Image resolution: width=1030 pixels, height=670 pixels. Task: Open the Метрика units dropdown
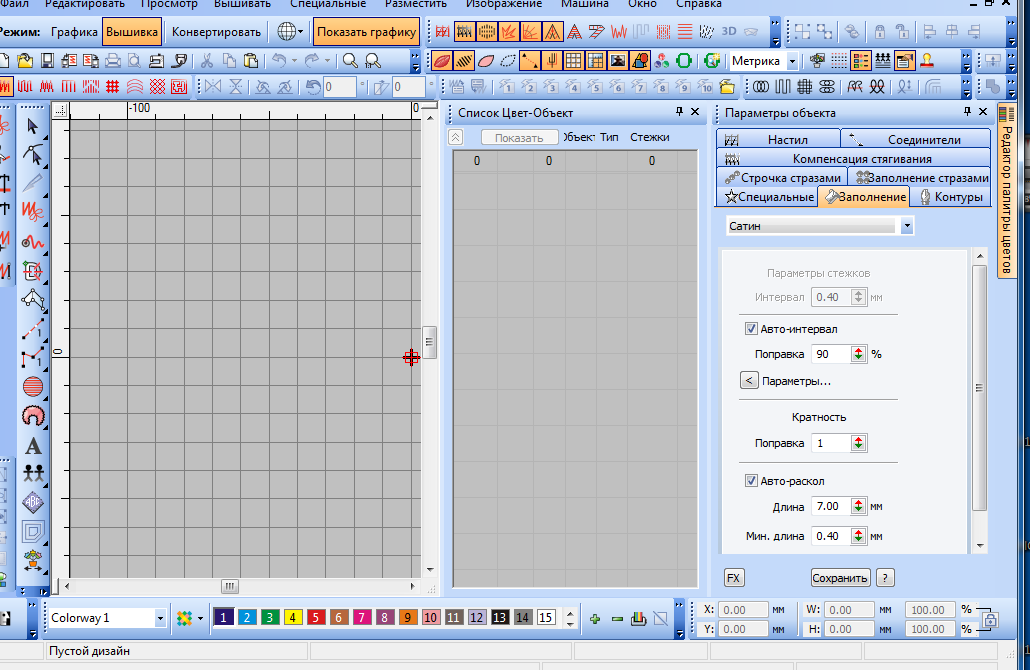coord(792,61)
